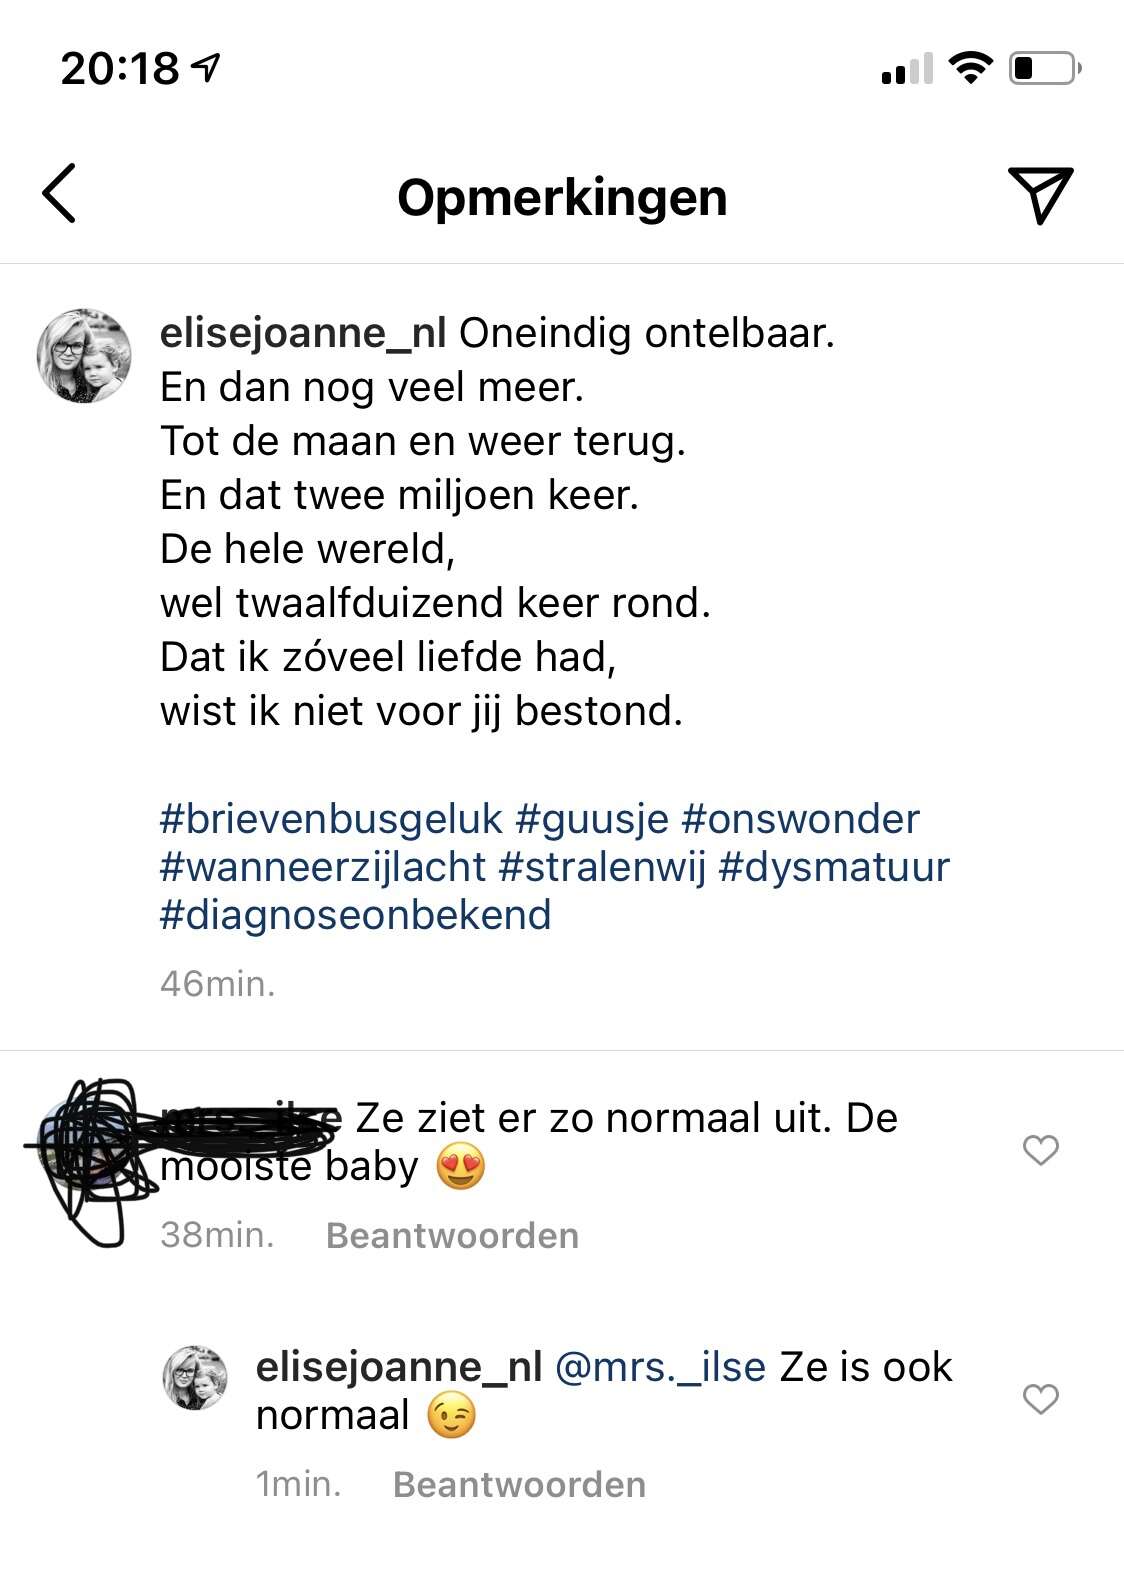Tap elisejoanne_nl username in the reply

399,1367
